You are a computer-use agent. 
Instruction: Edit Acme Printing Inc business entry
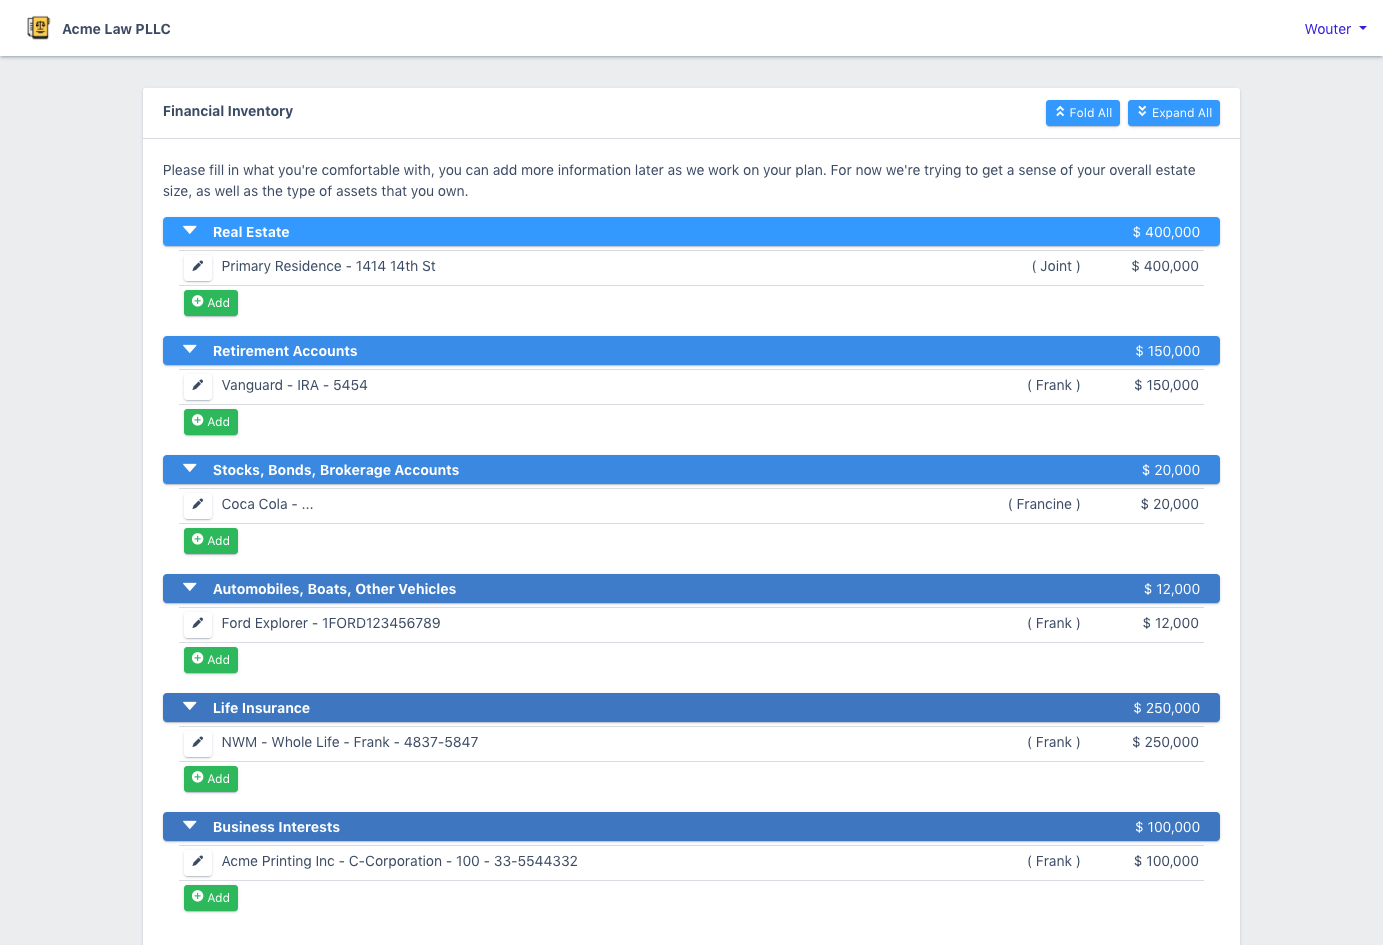198,862
